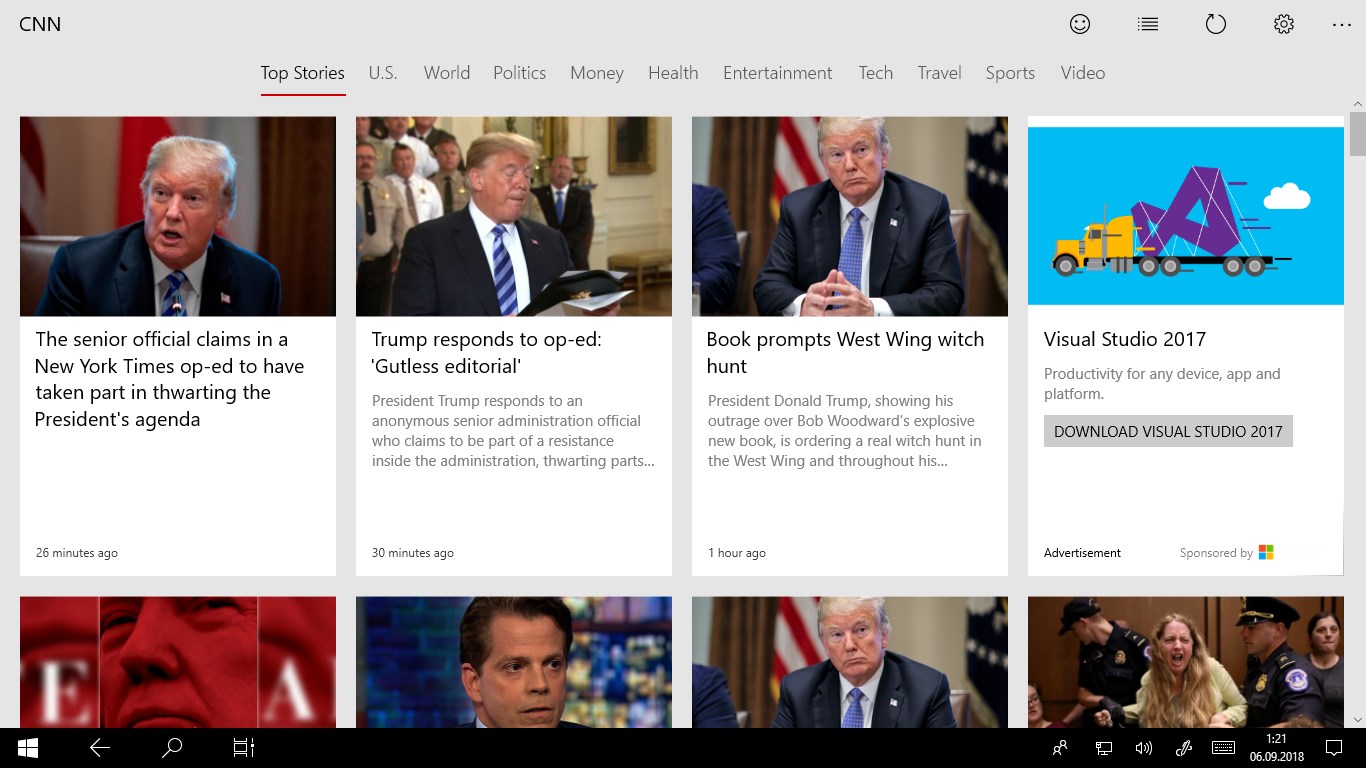The image size is (1366, 768).
Task: Click the scrollbar up arrow
Action: click(1358, 103)
